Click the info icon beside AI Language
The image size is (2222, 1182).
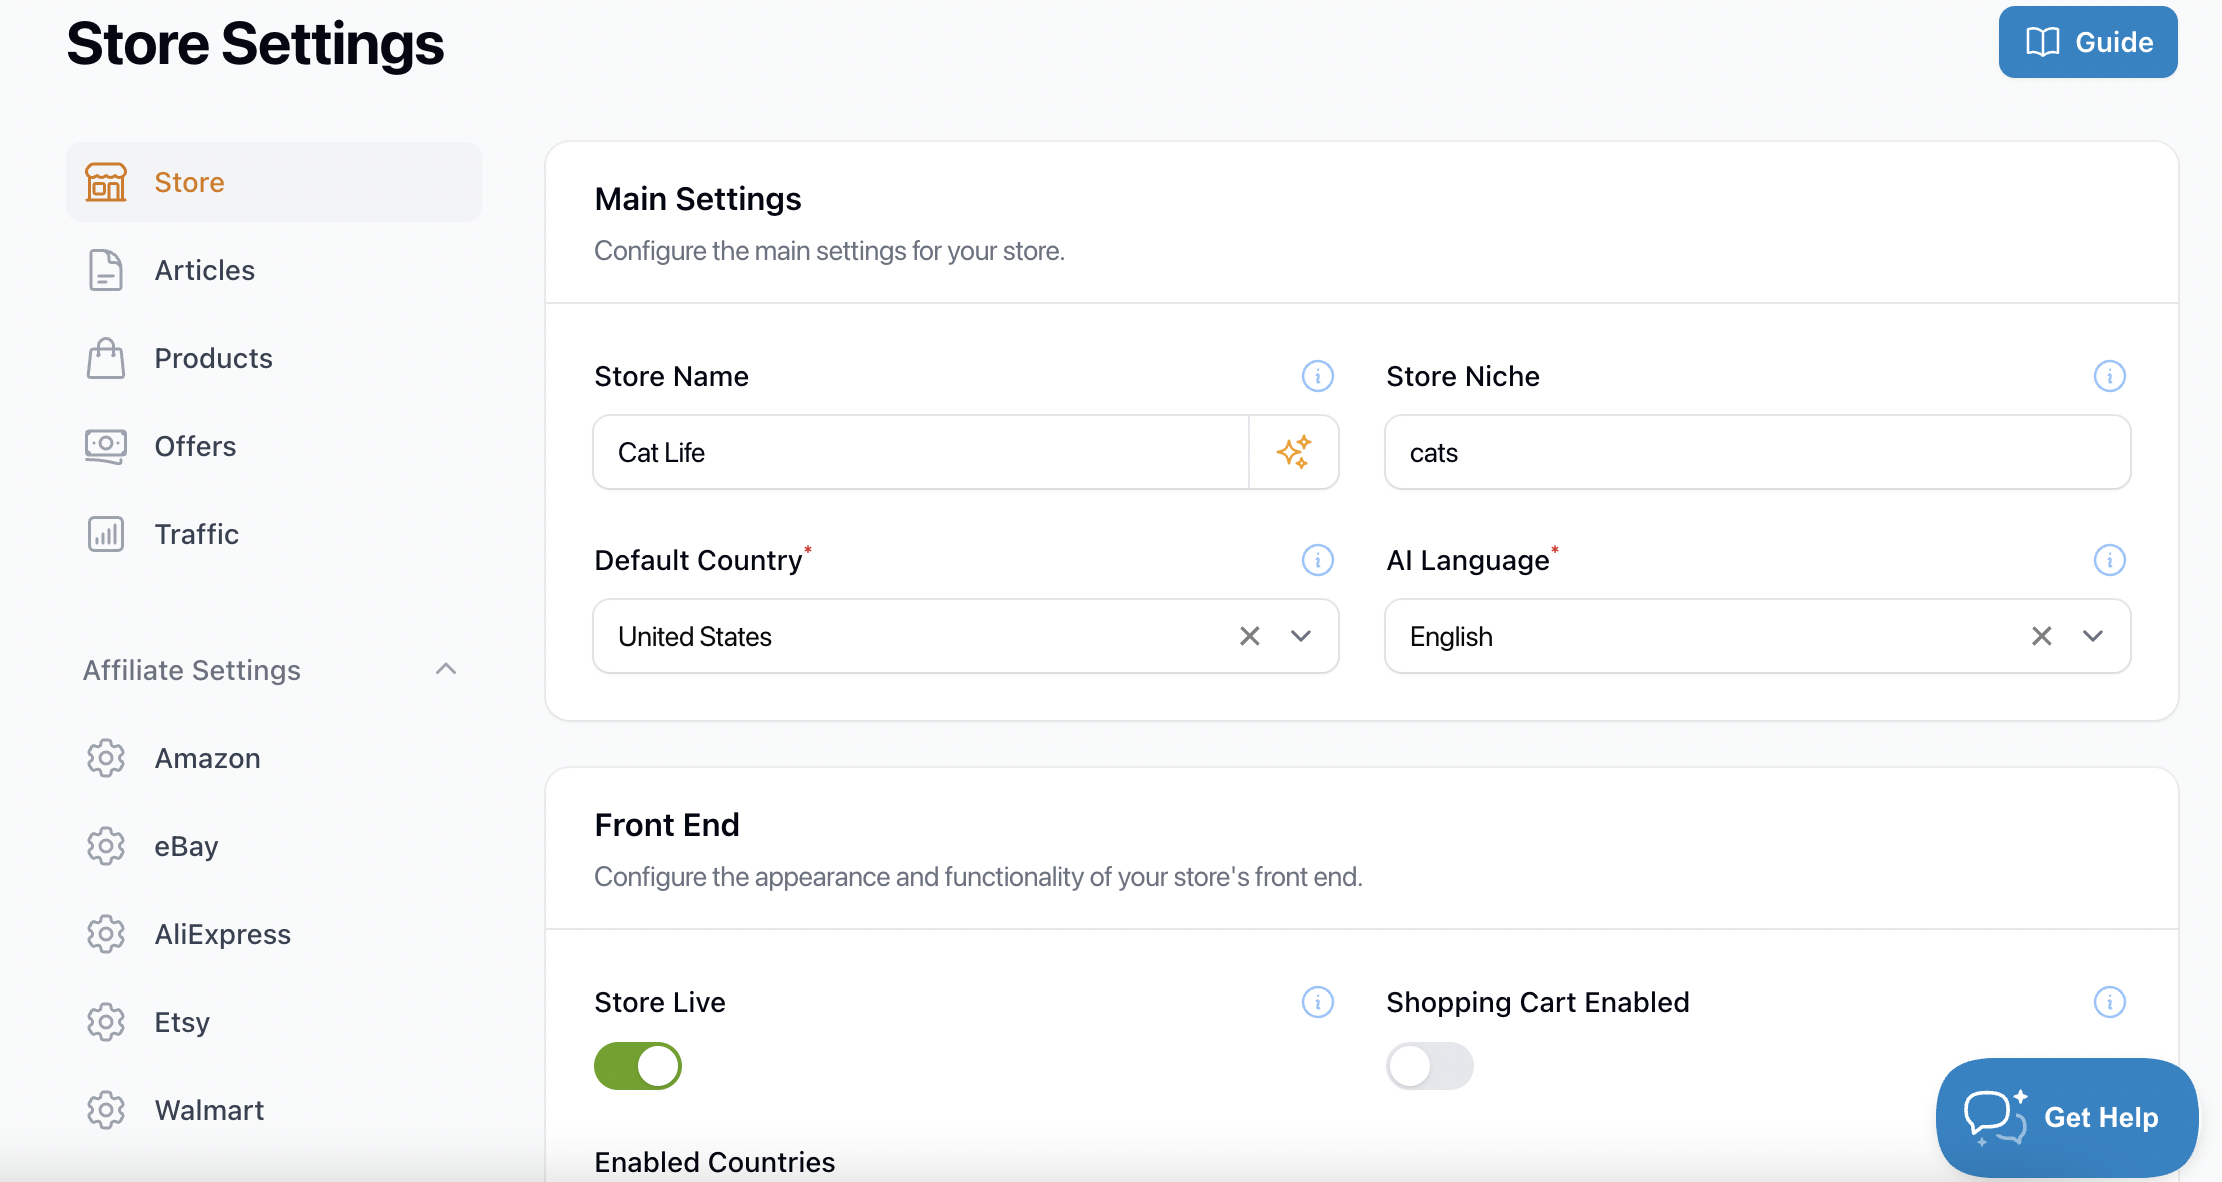[2109, 560]
